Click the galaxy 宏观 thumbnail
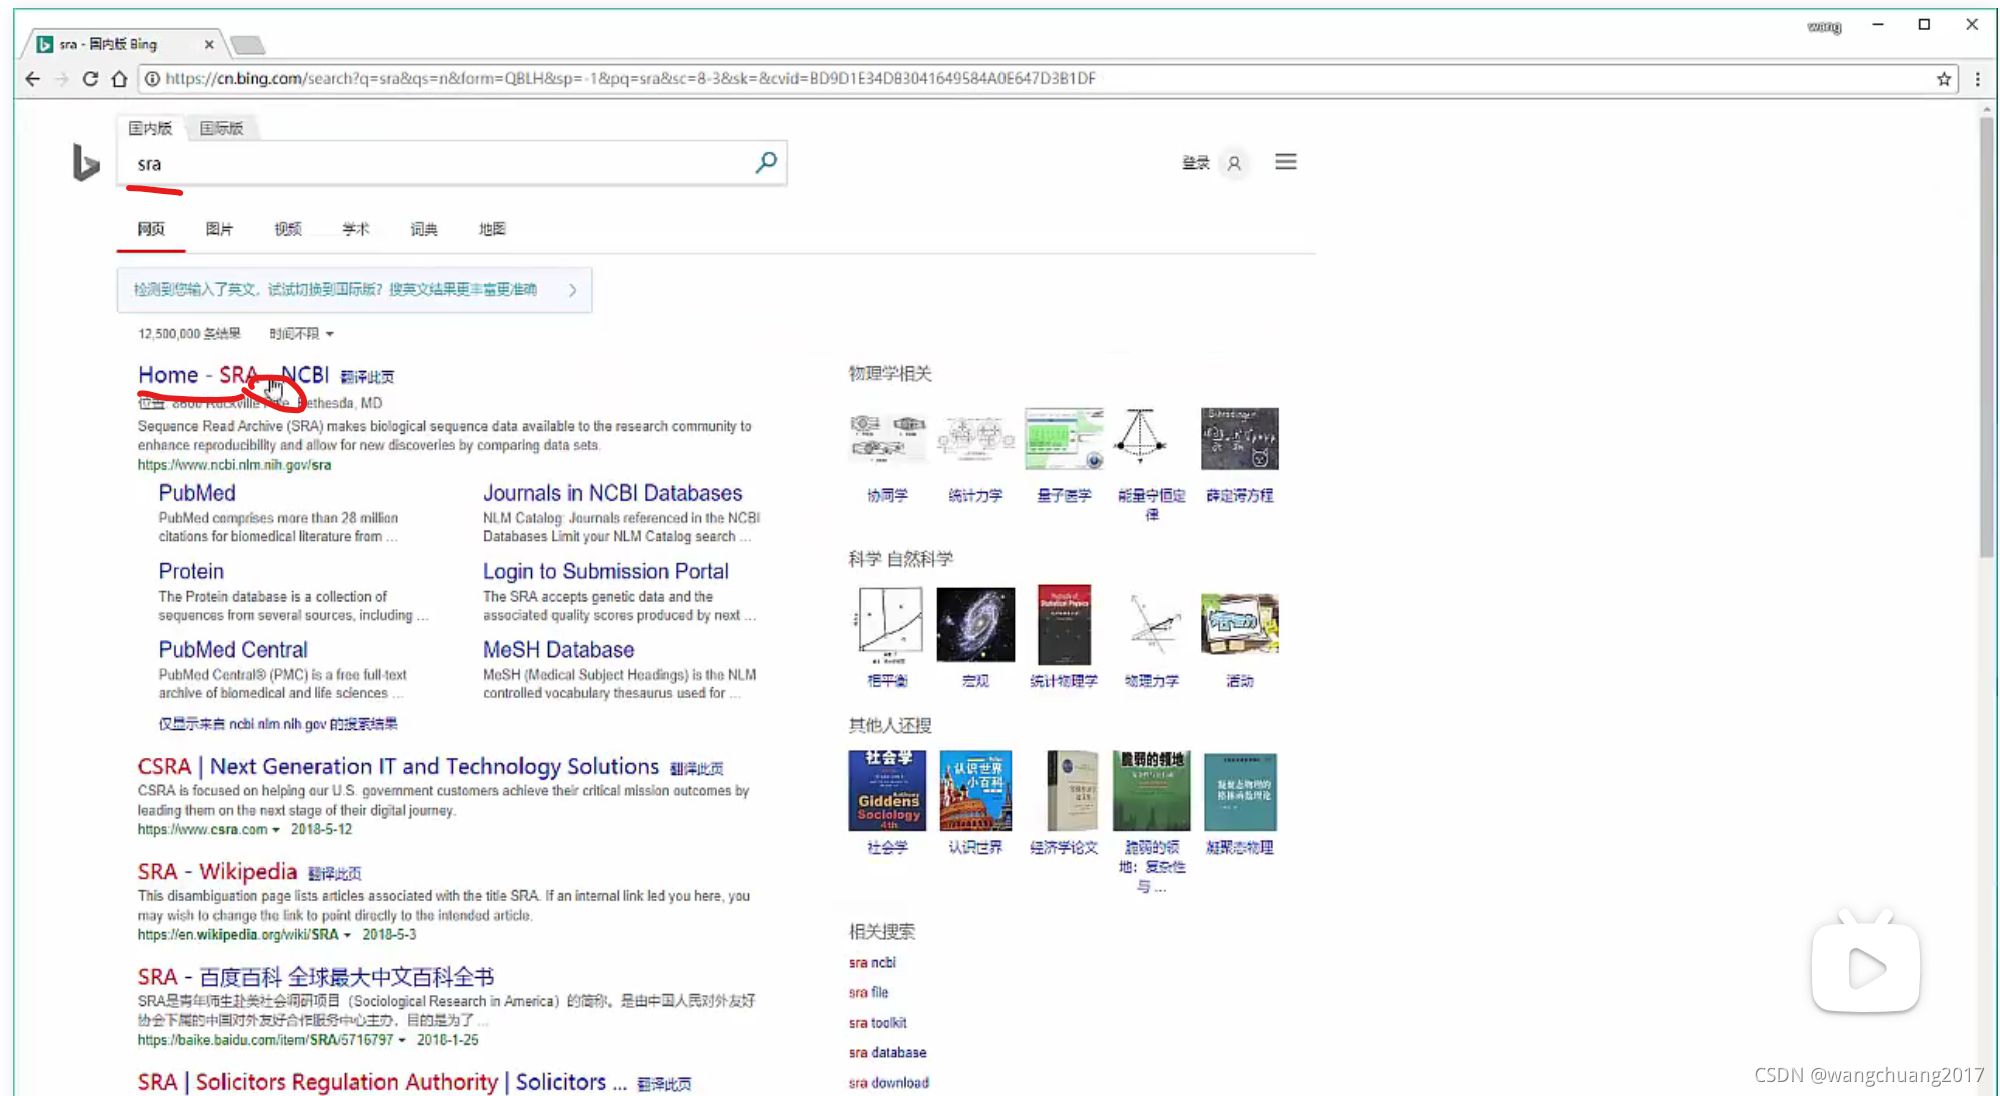Image resolution: width=2000 pixels, height=1096 pixels. (975, 625)
